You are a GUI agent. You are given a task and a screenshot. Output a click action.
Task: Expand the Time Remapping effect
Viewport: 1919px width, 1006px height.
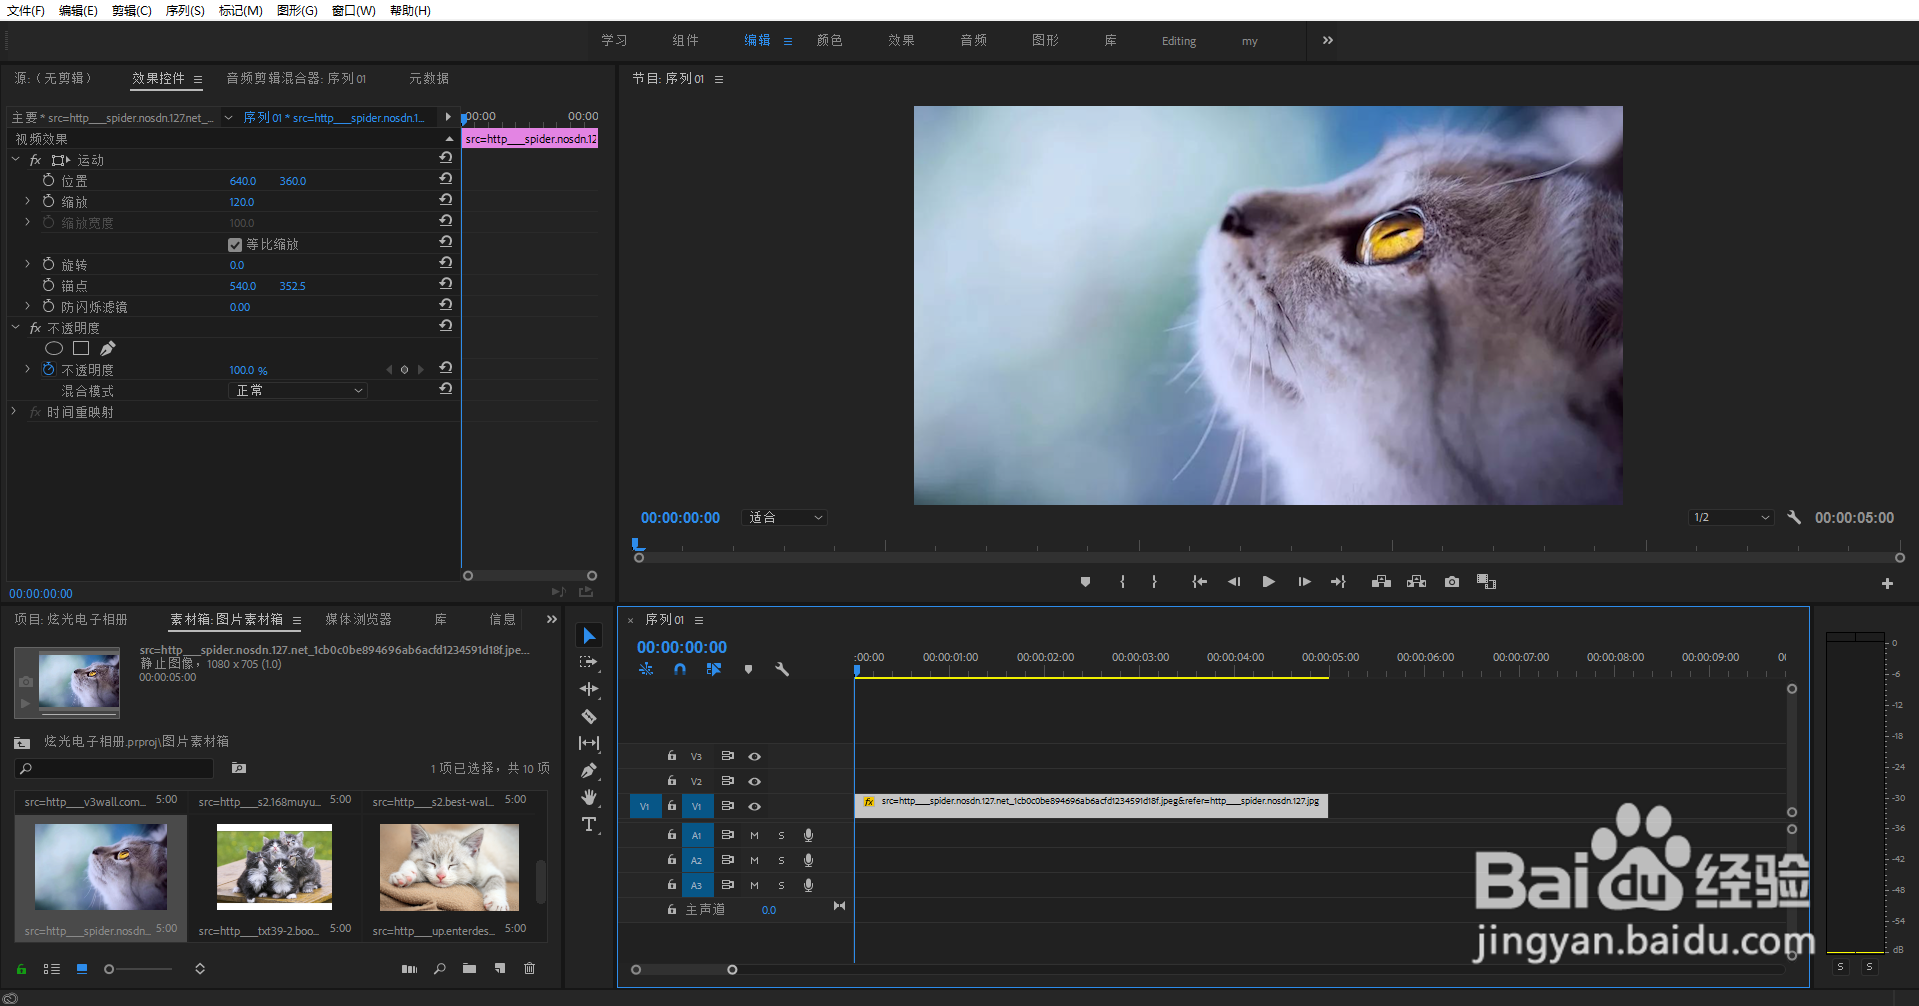(14, 411)
